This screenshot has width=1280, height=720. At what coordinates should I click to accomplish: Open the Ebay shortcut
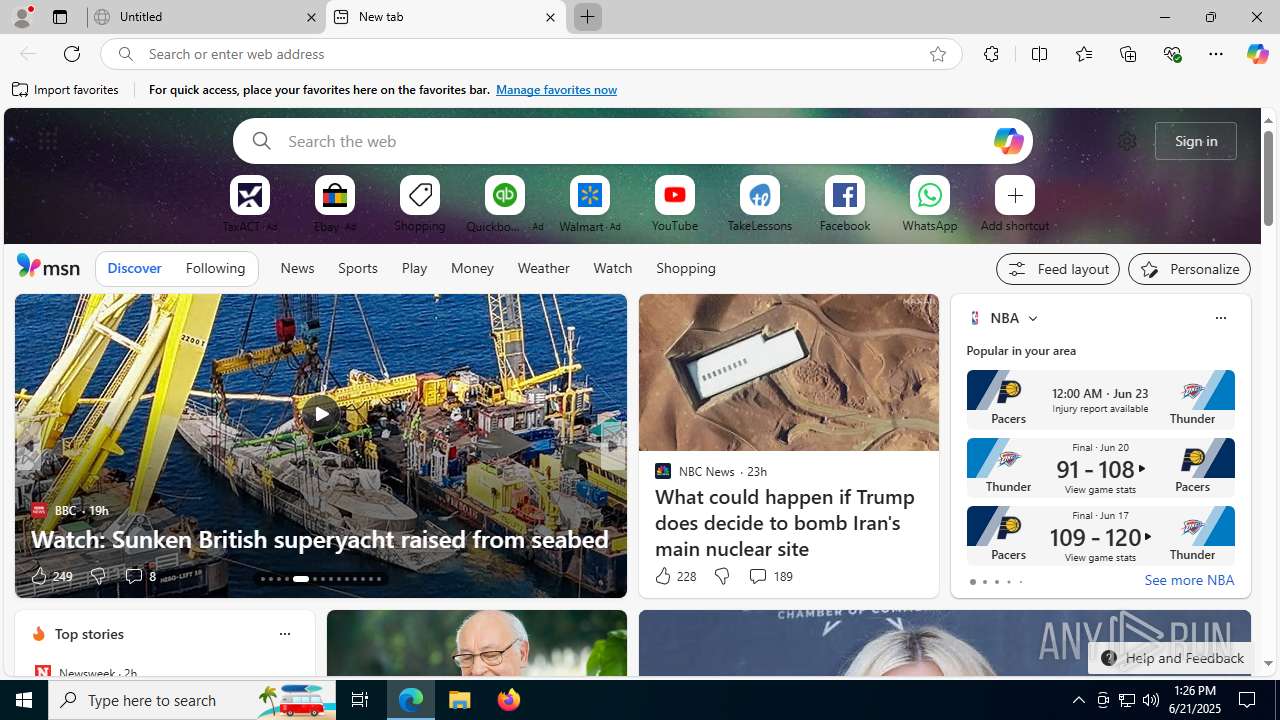click(x=335, y=203)
